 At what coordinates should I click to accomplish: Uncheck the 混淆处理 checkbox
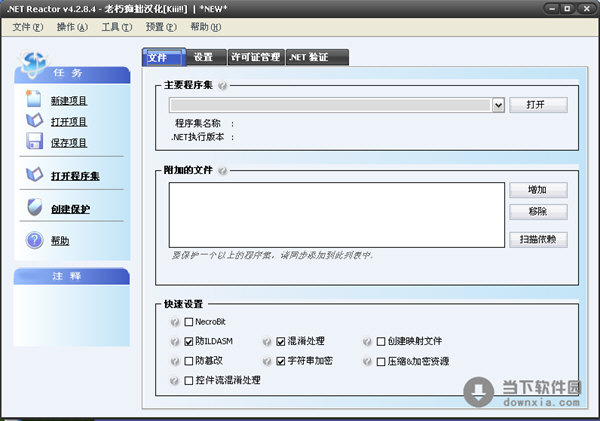coord(281,341)
